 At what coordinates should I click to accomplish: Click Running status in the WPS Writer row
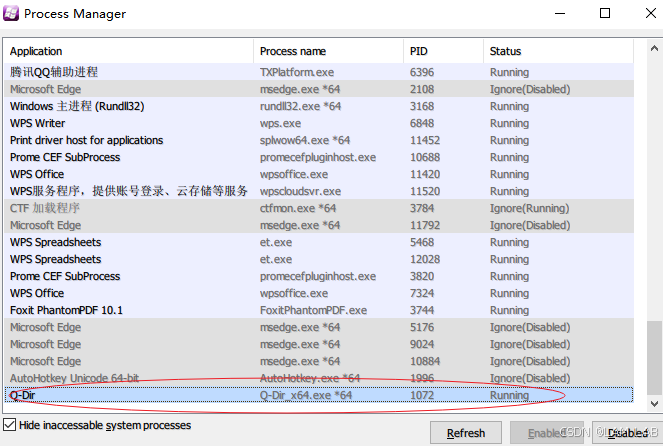[x=509, y=123]
